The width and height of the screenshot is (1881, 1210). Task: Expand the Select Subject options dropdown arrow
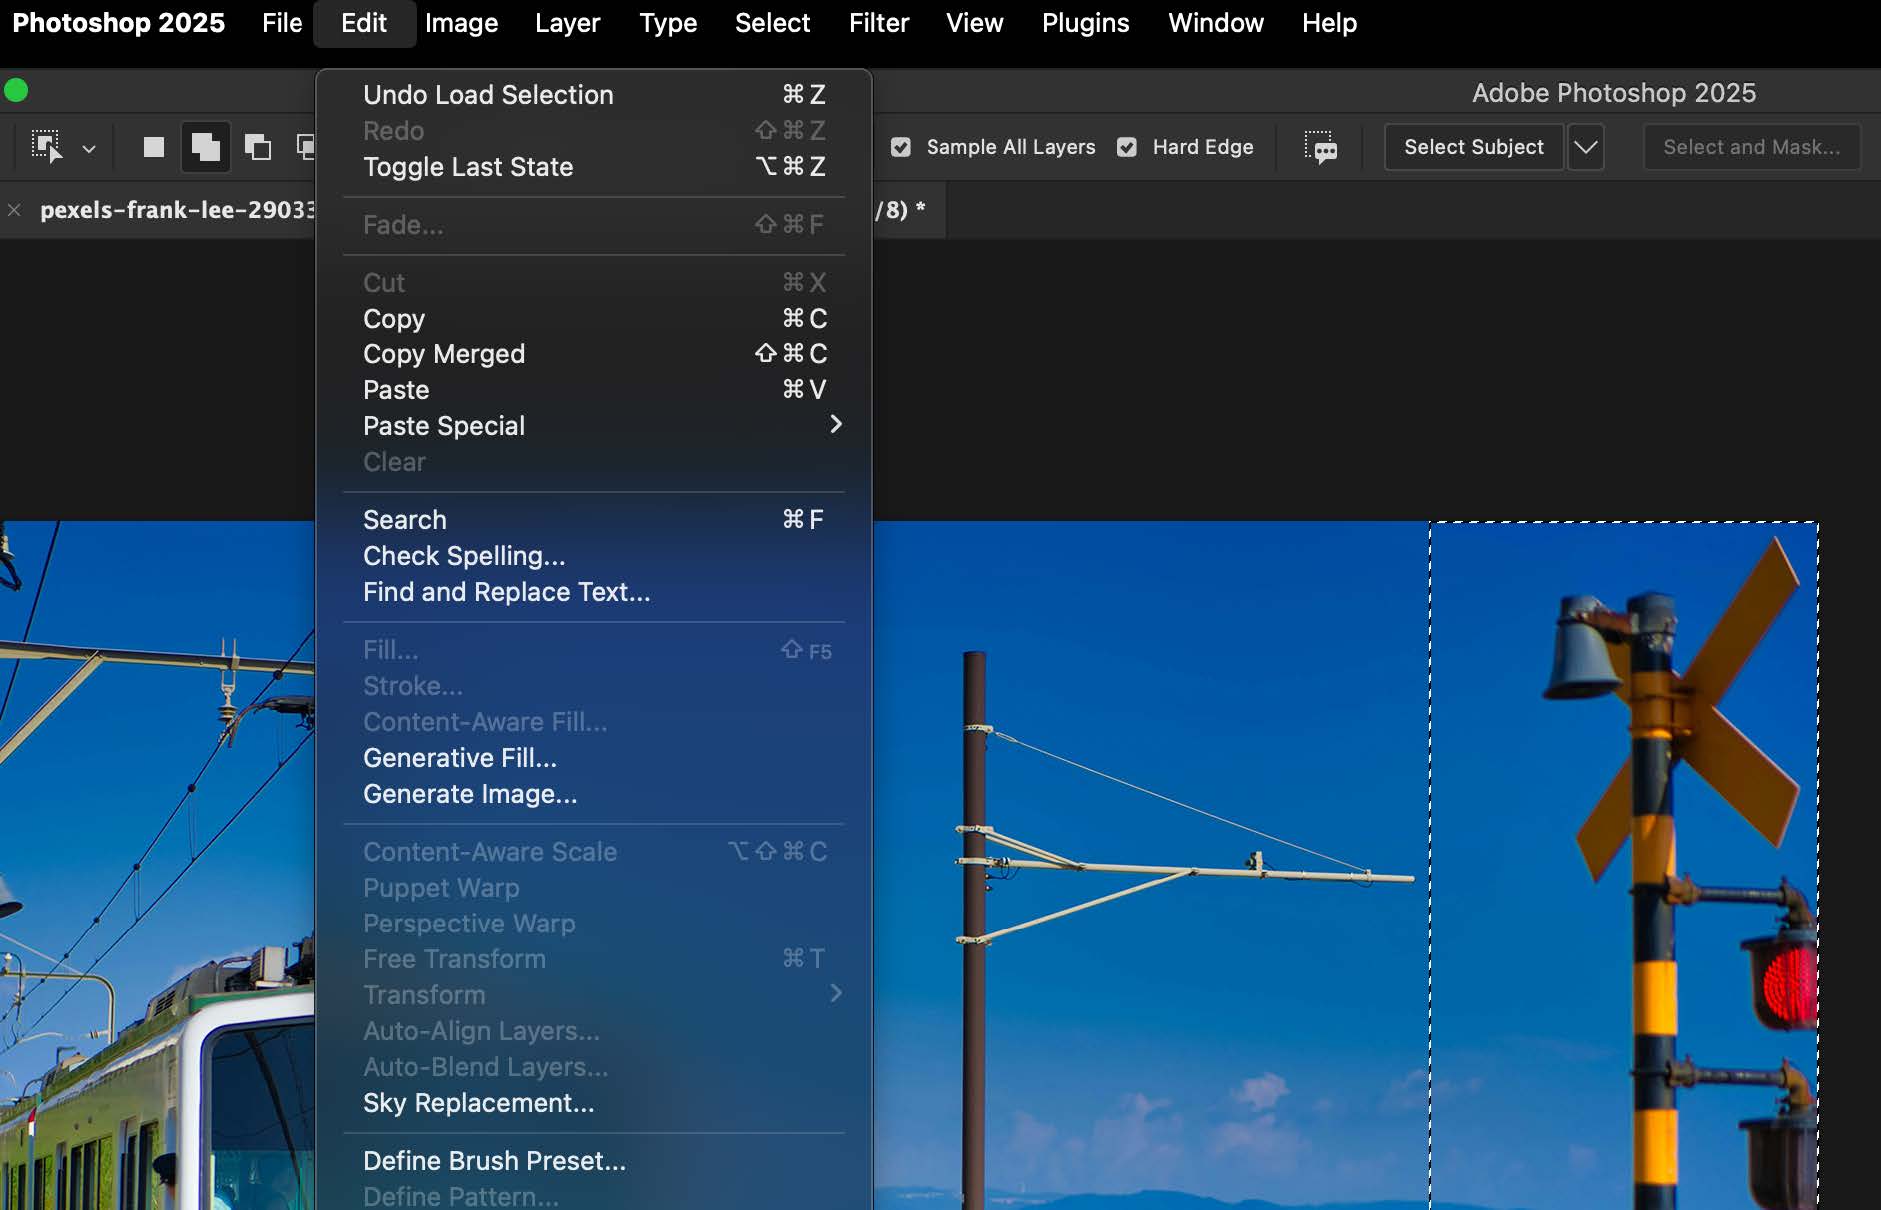pyautogui.click(x=1585, y=147)
